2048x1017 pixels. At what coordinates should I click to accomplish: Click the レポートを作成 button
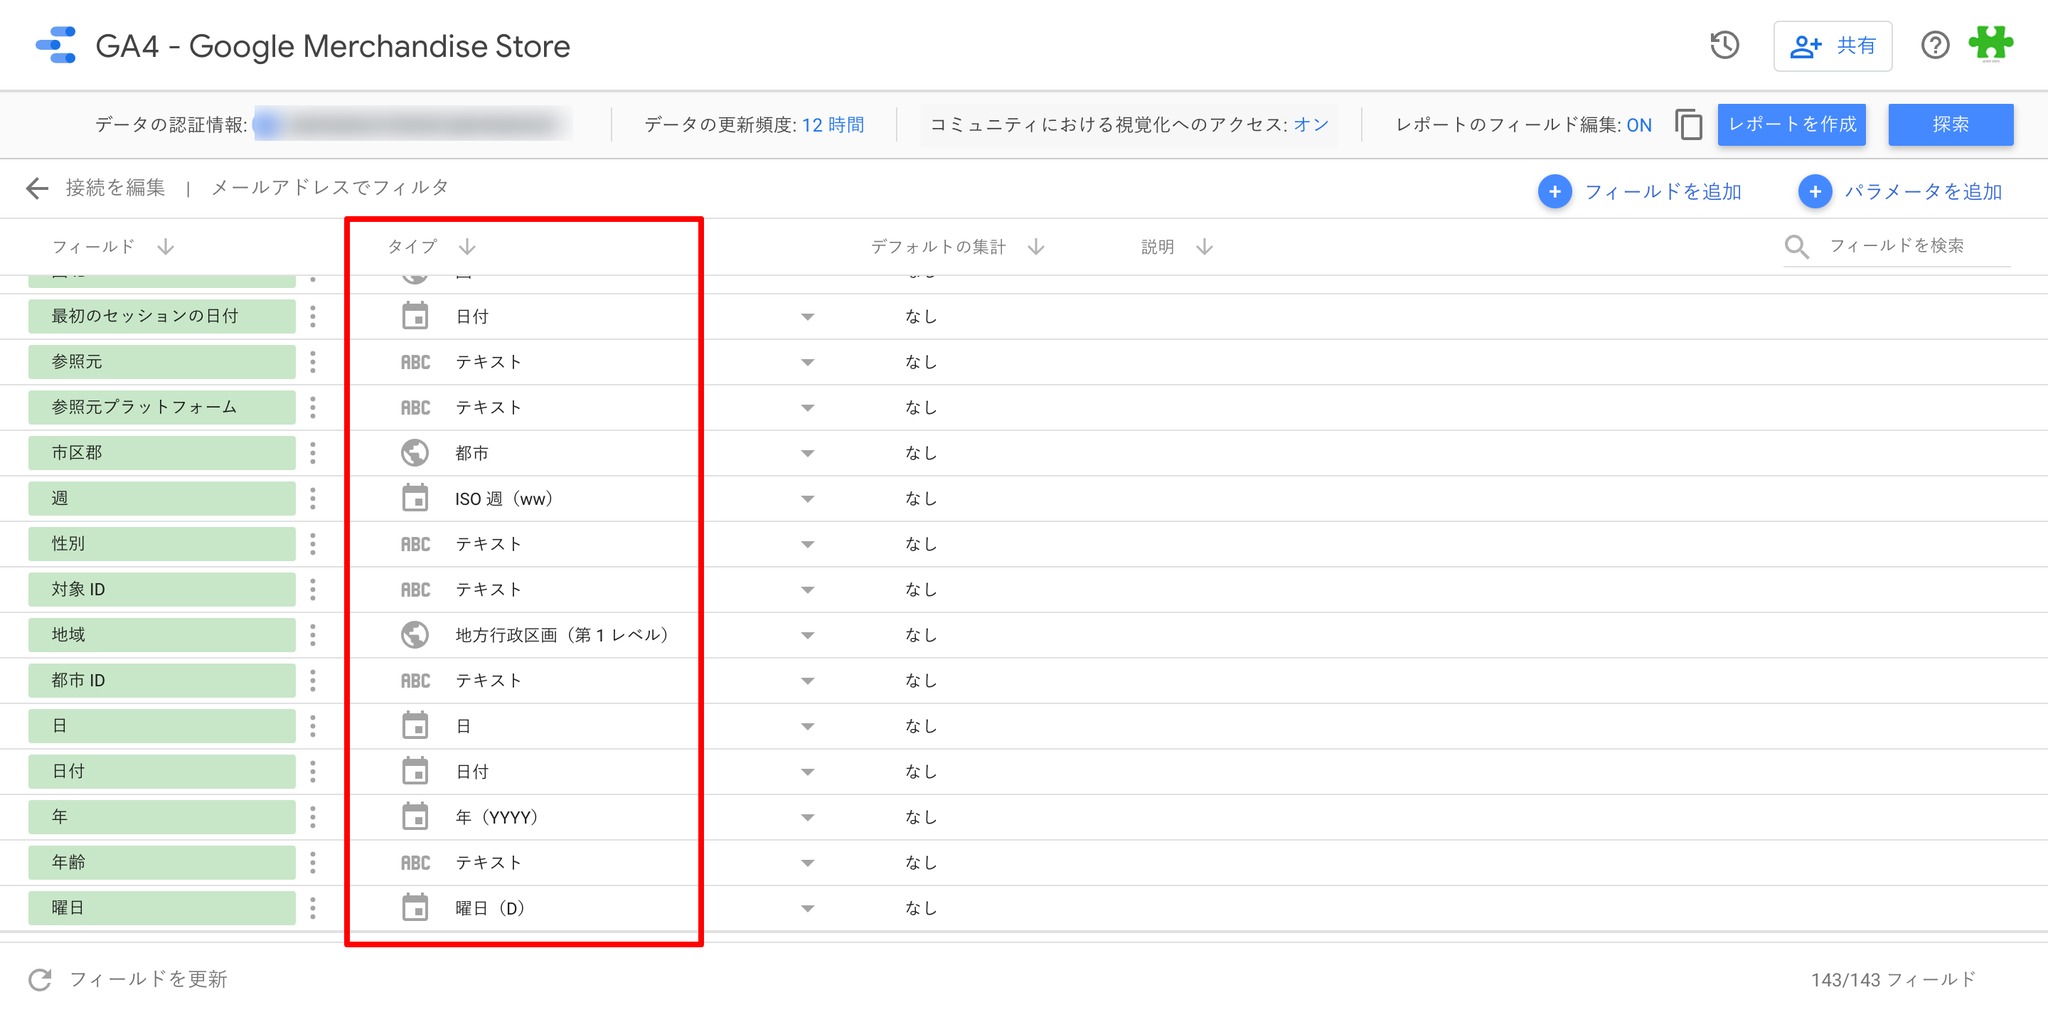[x=1792, y=125]
